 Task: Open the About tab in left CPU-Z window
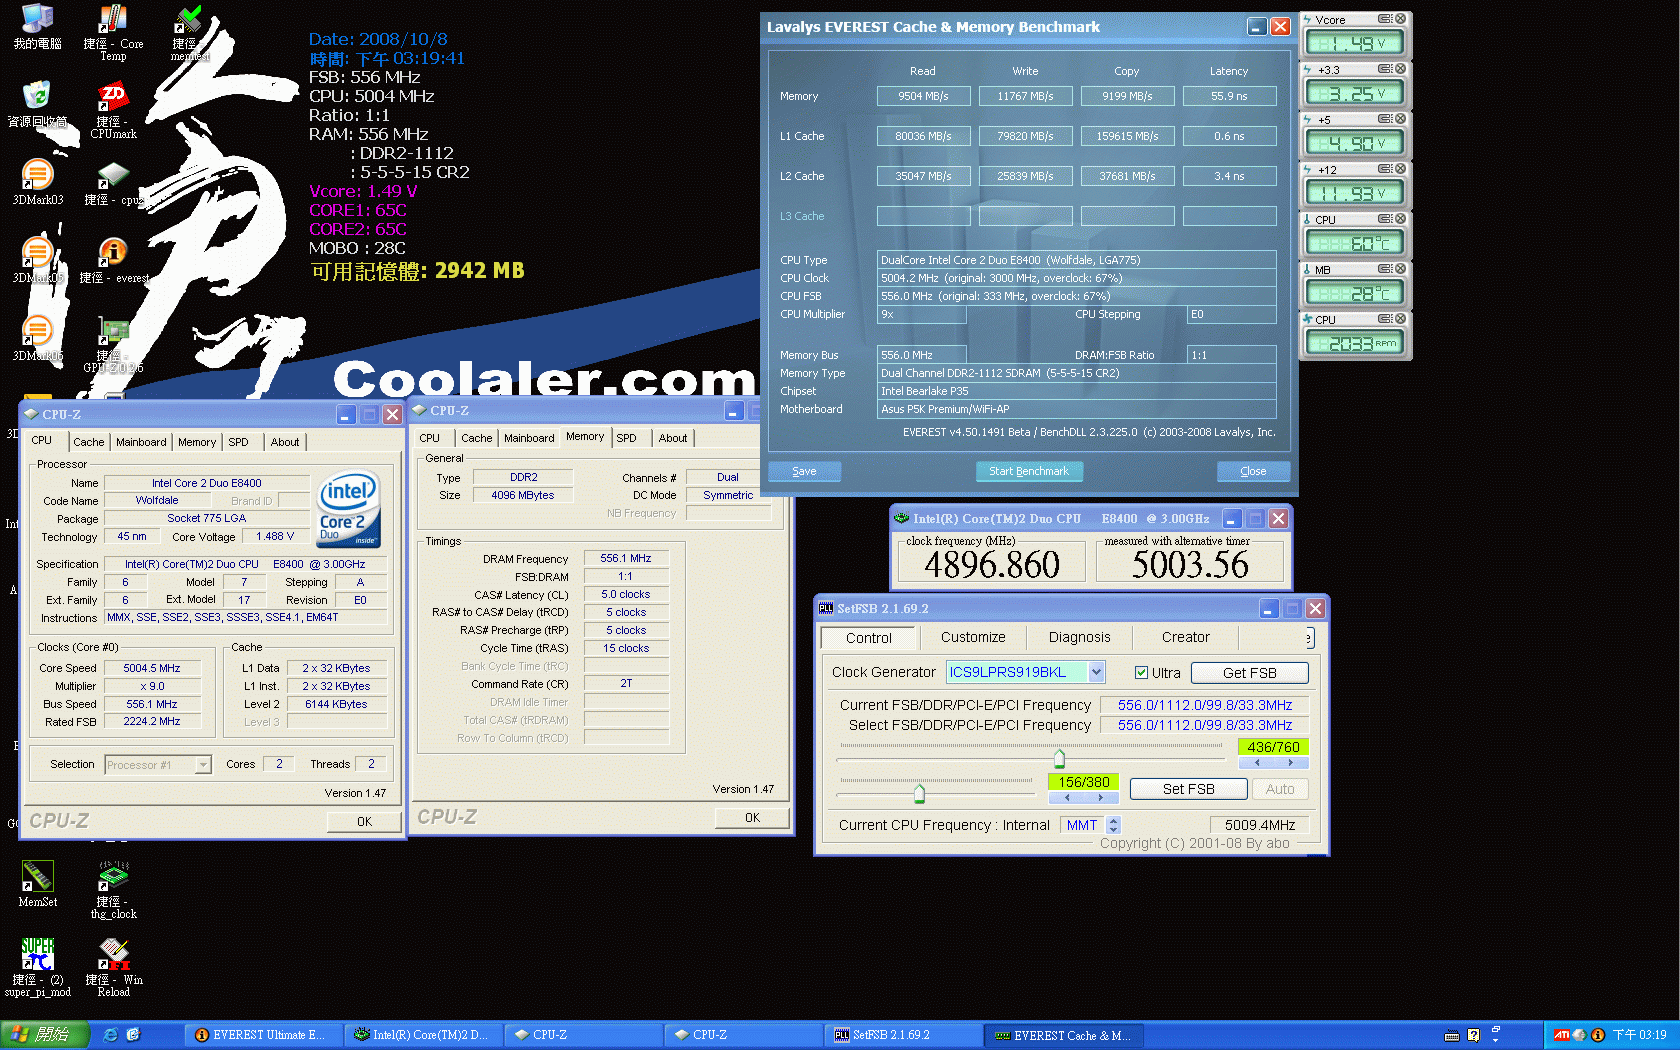pyautogui.click(x=285, y=442)
